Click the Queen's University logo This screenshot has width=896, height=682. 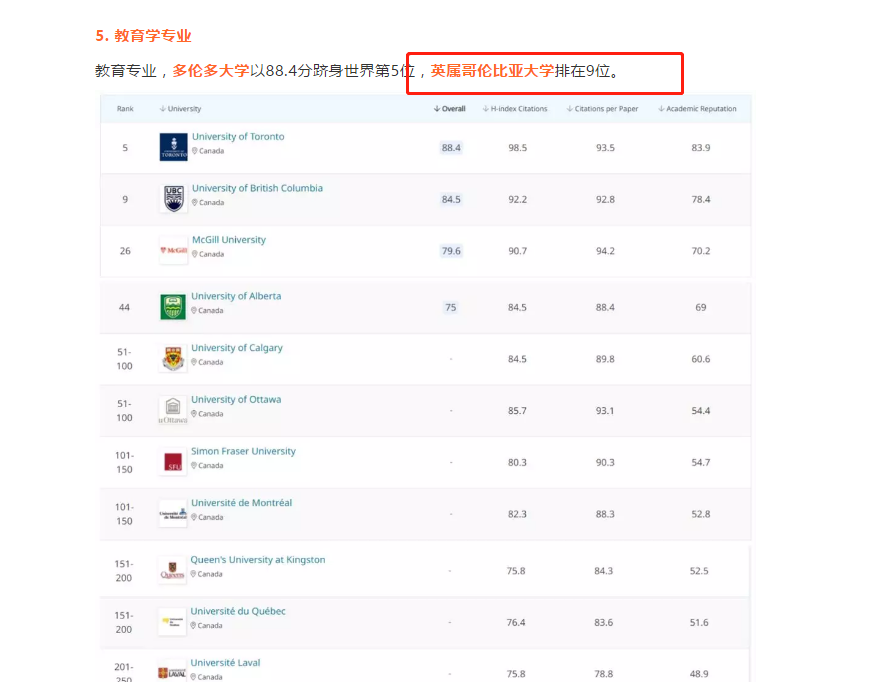click(173, 570)
